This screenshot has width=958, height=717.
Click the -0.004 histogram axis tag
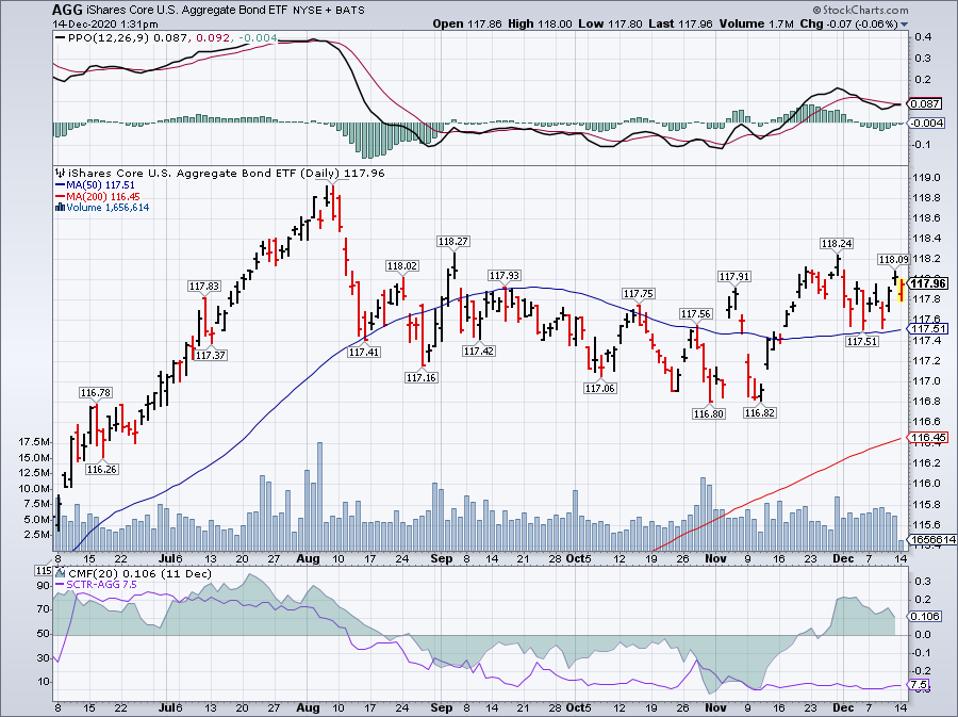927,123
